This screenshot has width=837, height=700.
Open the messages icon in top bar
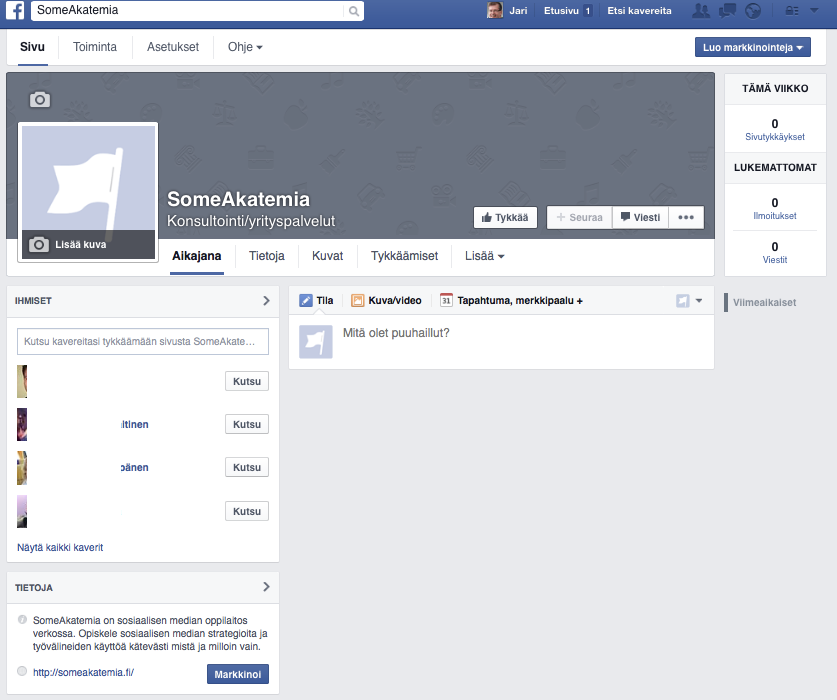click(x=727, y=11)
